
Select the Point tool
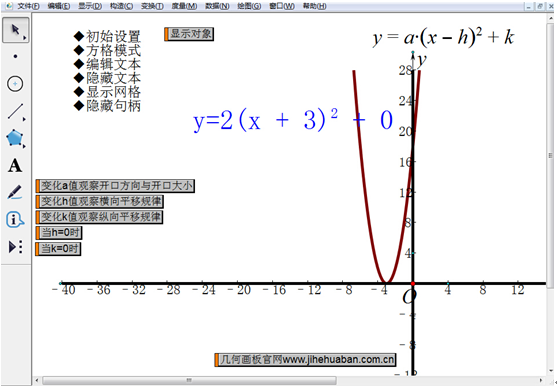click(x=15, y=56)
